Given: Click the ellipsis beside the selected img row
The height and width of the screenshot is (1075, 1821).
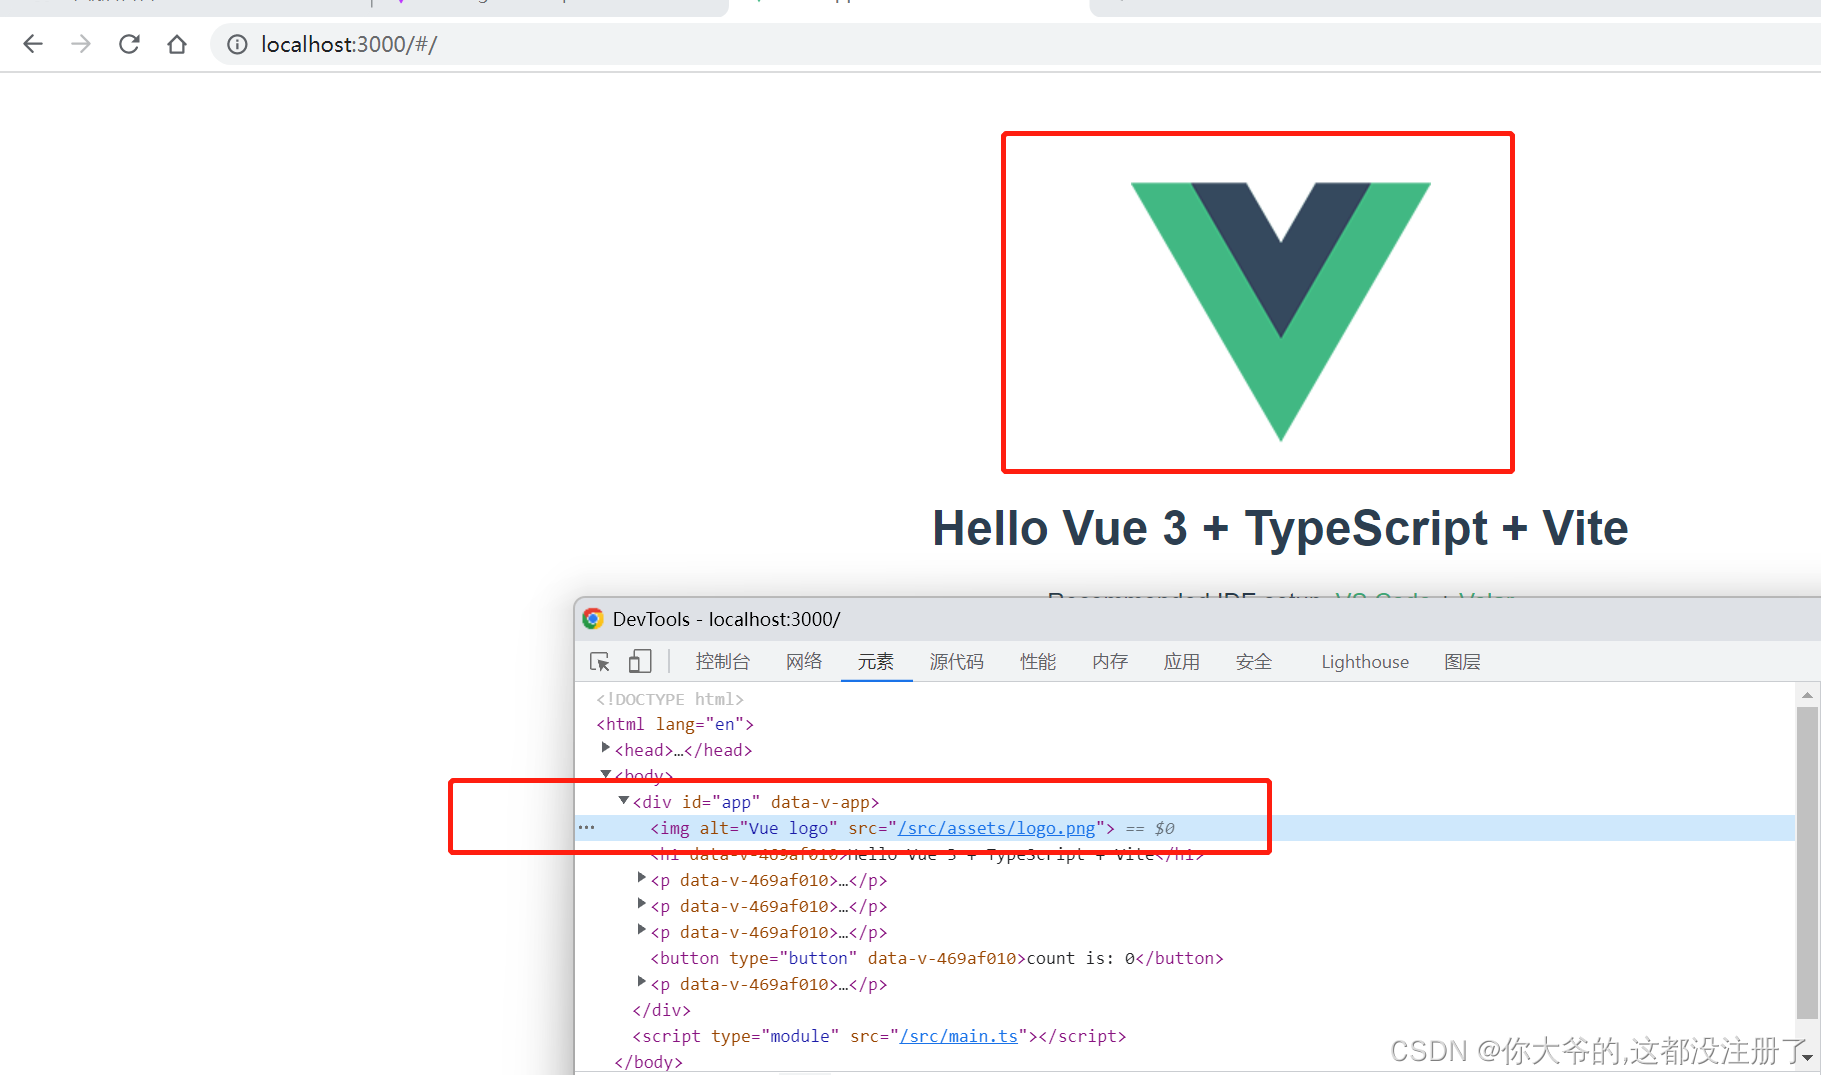Looking at the screenshot, I should pyautogui.click(x=587, y=828).
